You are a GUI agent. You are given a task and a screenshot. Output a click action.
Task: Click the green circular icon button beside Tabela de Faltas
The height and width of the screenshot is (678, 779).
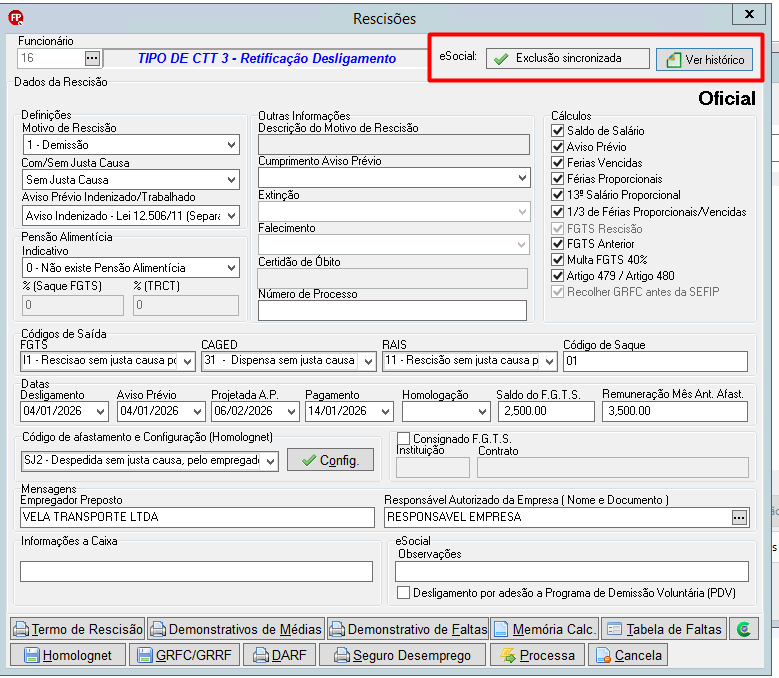744,629
